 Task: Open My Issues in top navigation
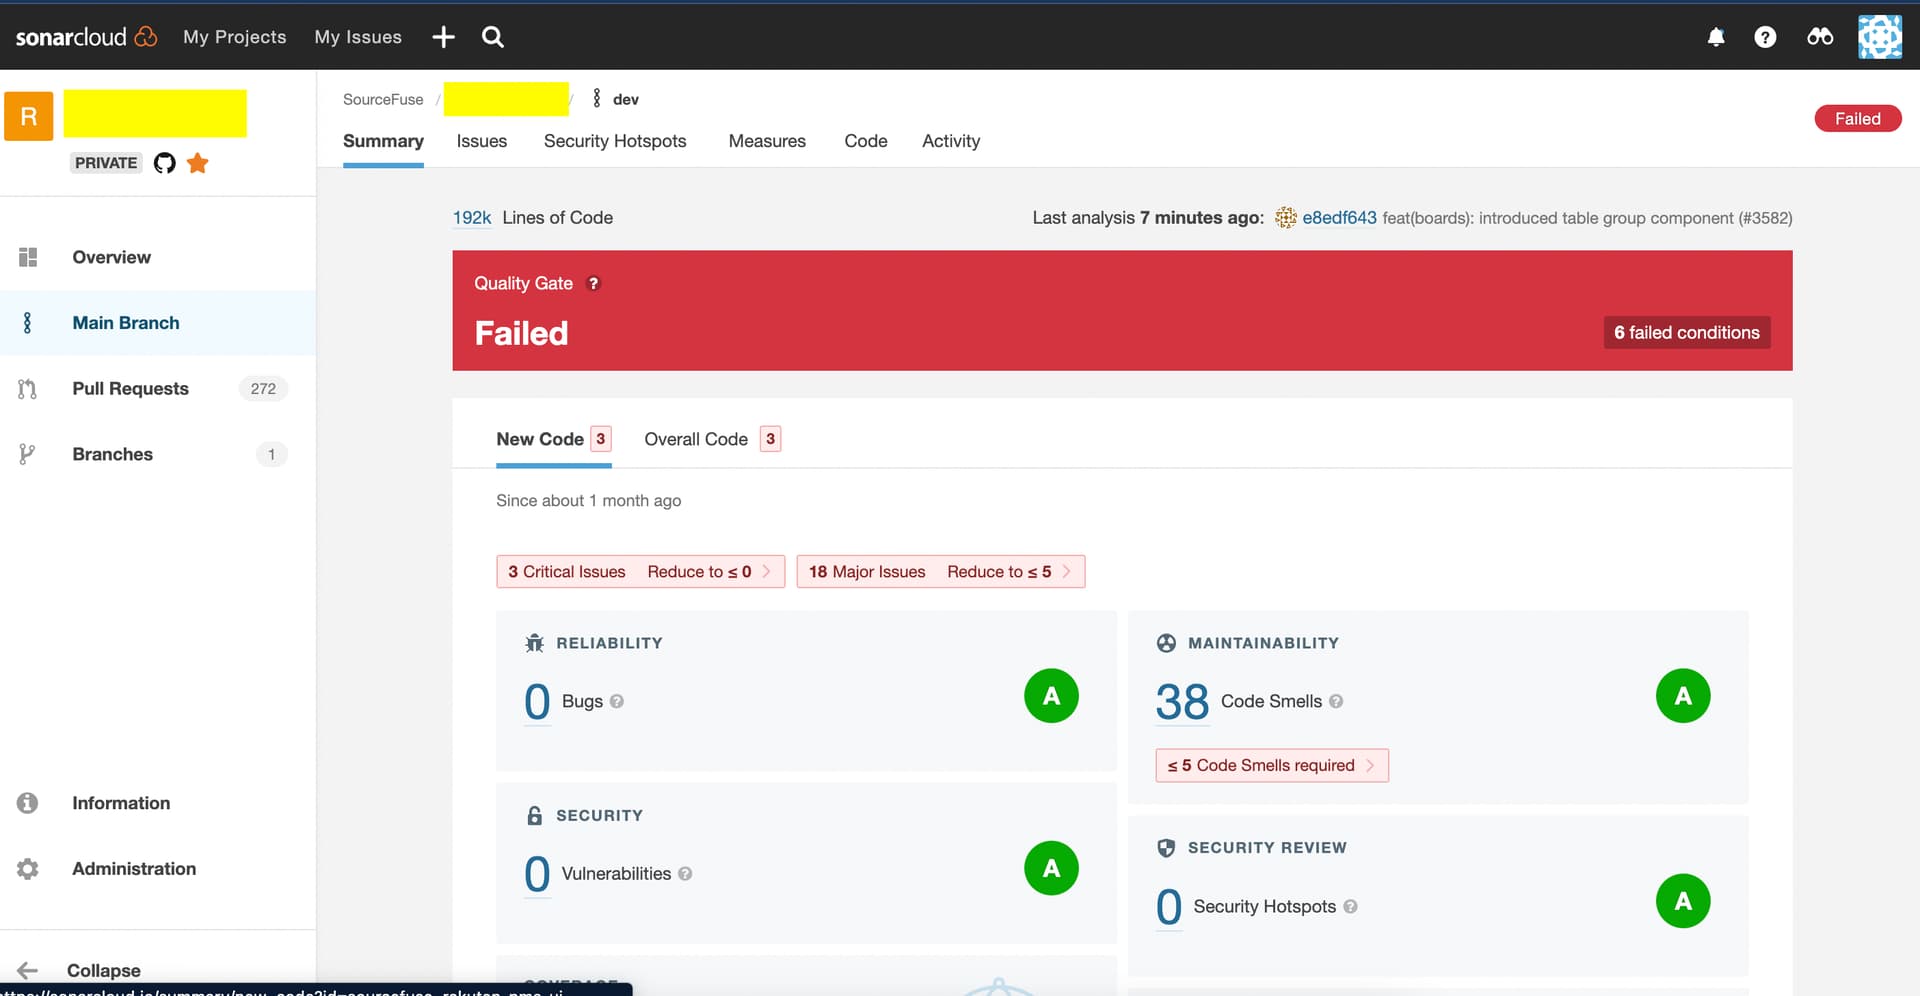tap(358, 37)
